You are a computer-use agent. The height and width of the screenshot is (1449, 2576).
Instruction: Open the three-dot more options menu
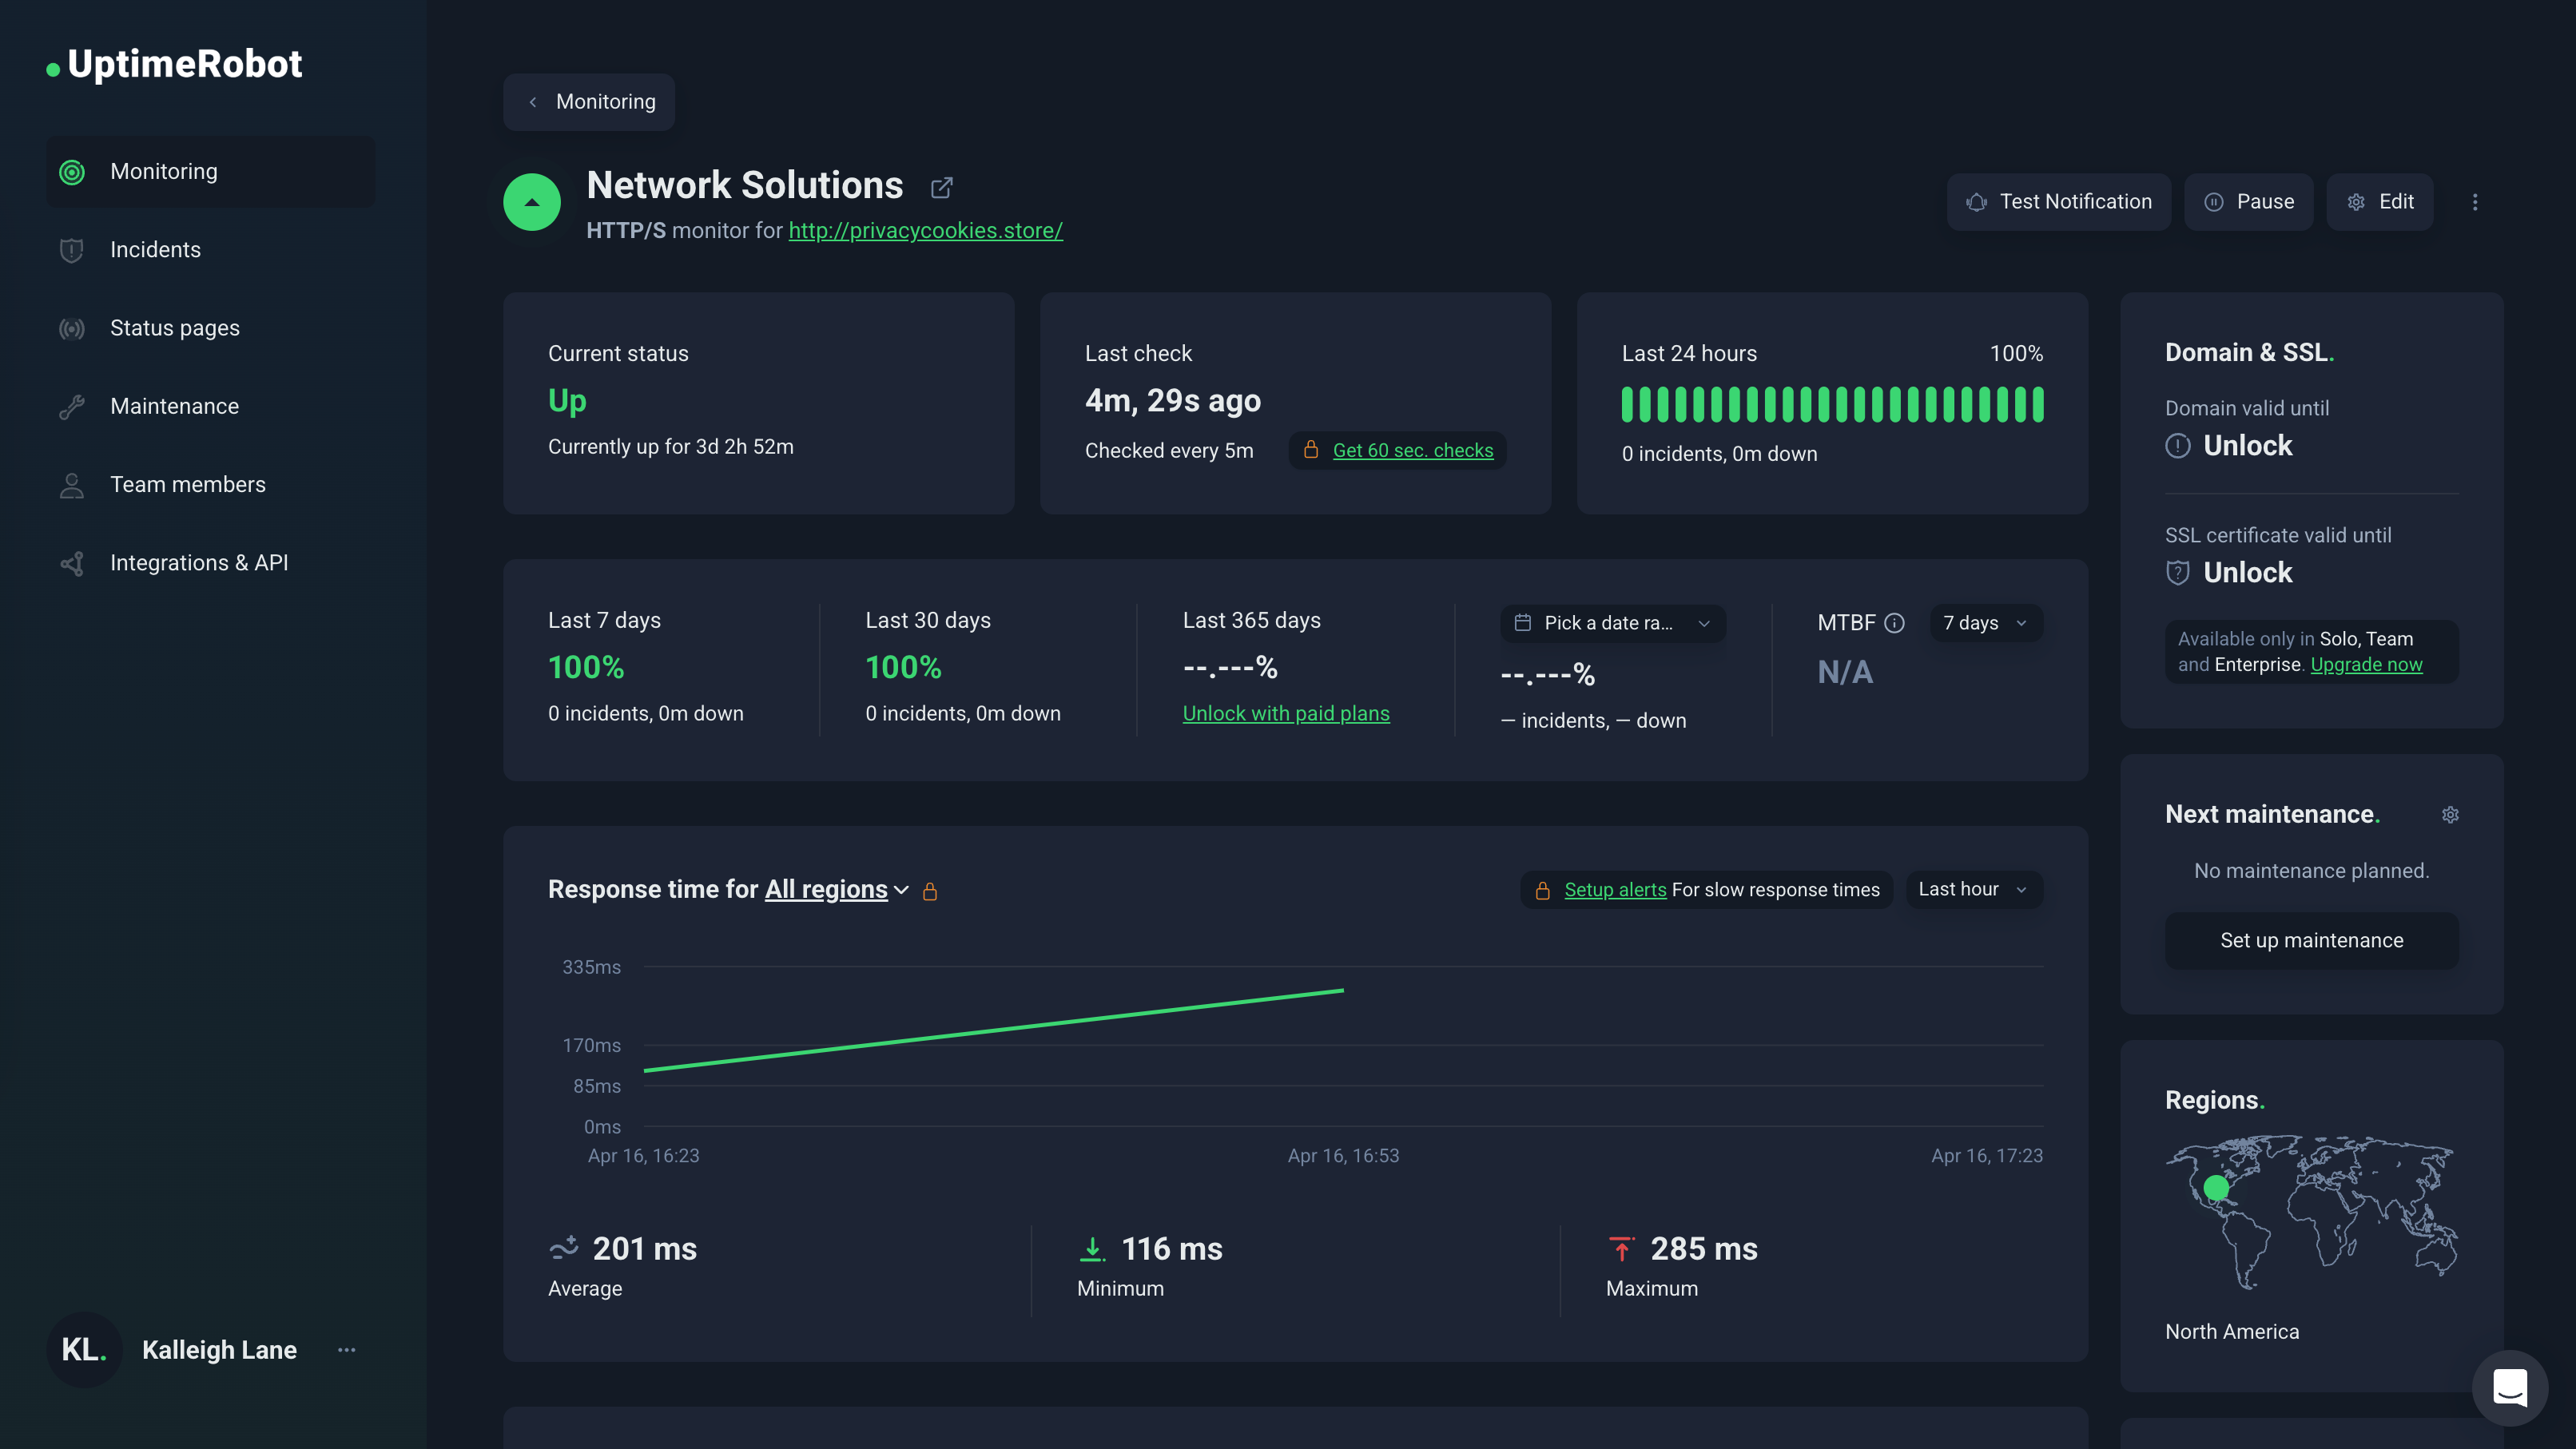[x=2475, y=202]
